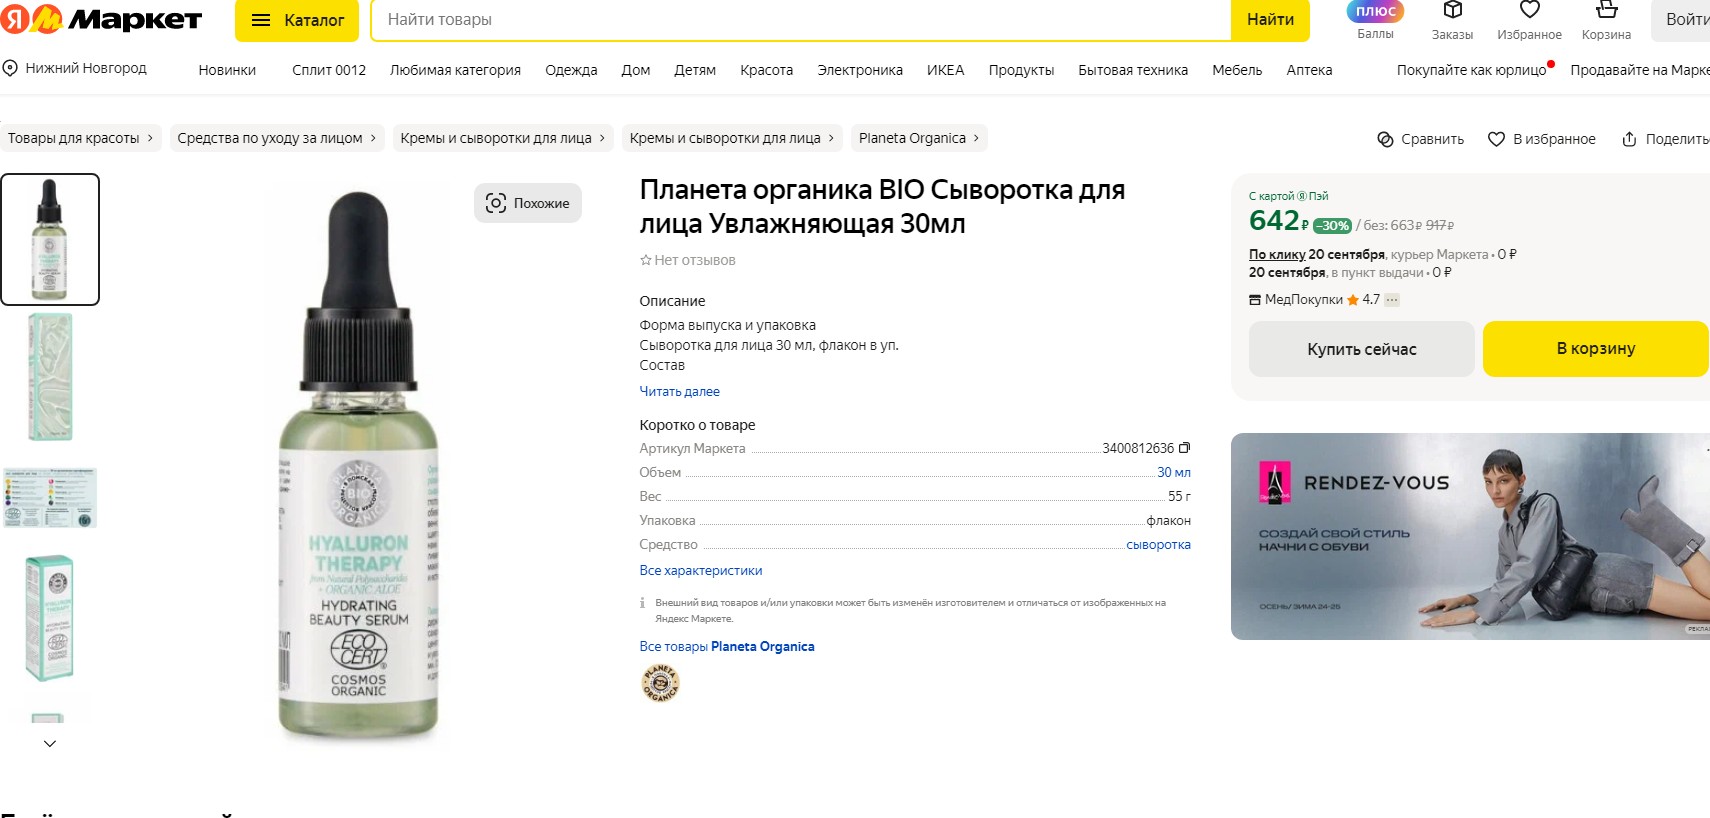The image size is (1710, 818).
Task: Open Любимая категория menu item
Action: (x=455, y=70)
